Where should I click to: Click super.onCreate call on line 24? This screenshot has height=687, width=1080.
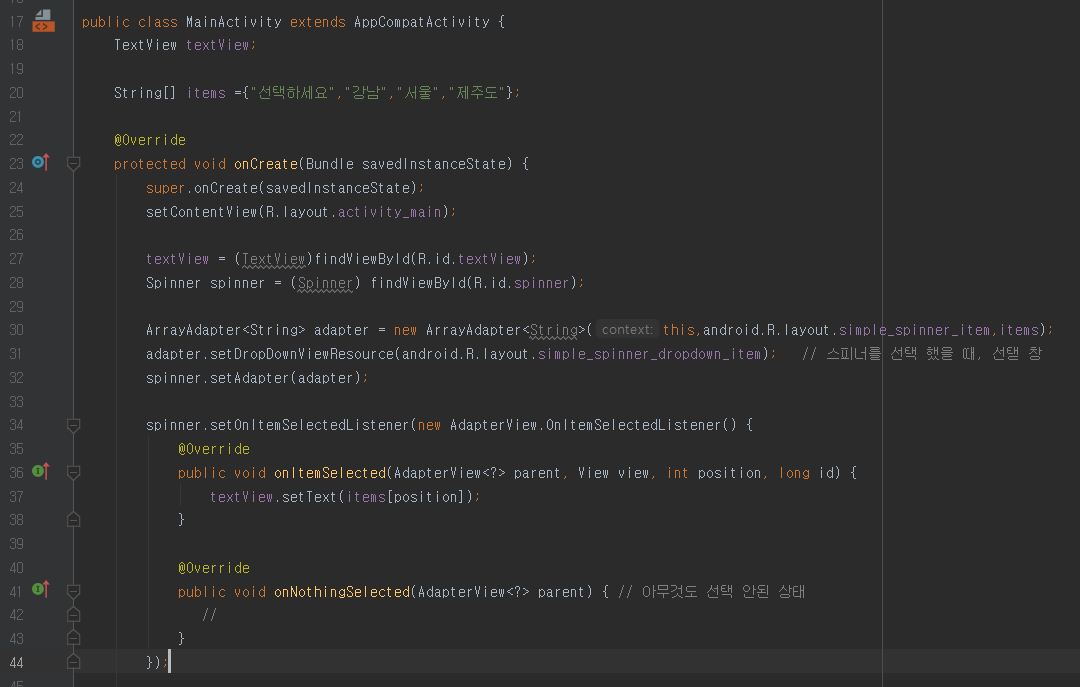pyautogui.click(x=282, y=188)
